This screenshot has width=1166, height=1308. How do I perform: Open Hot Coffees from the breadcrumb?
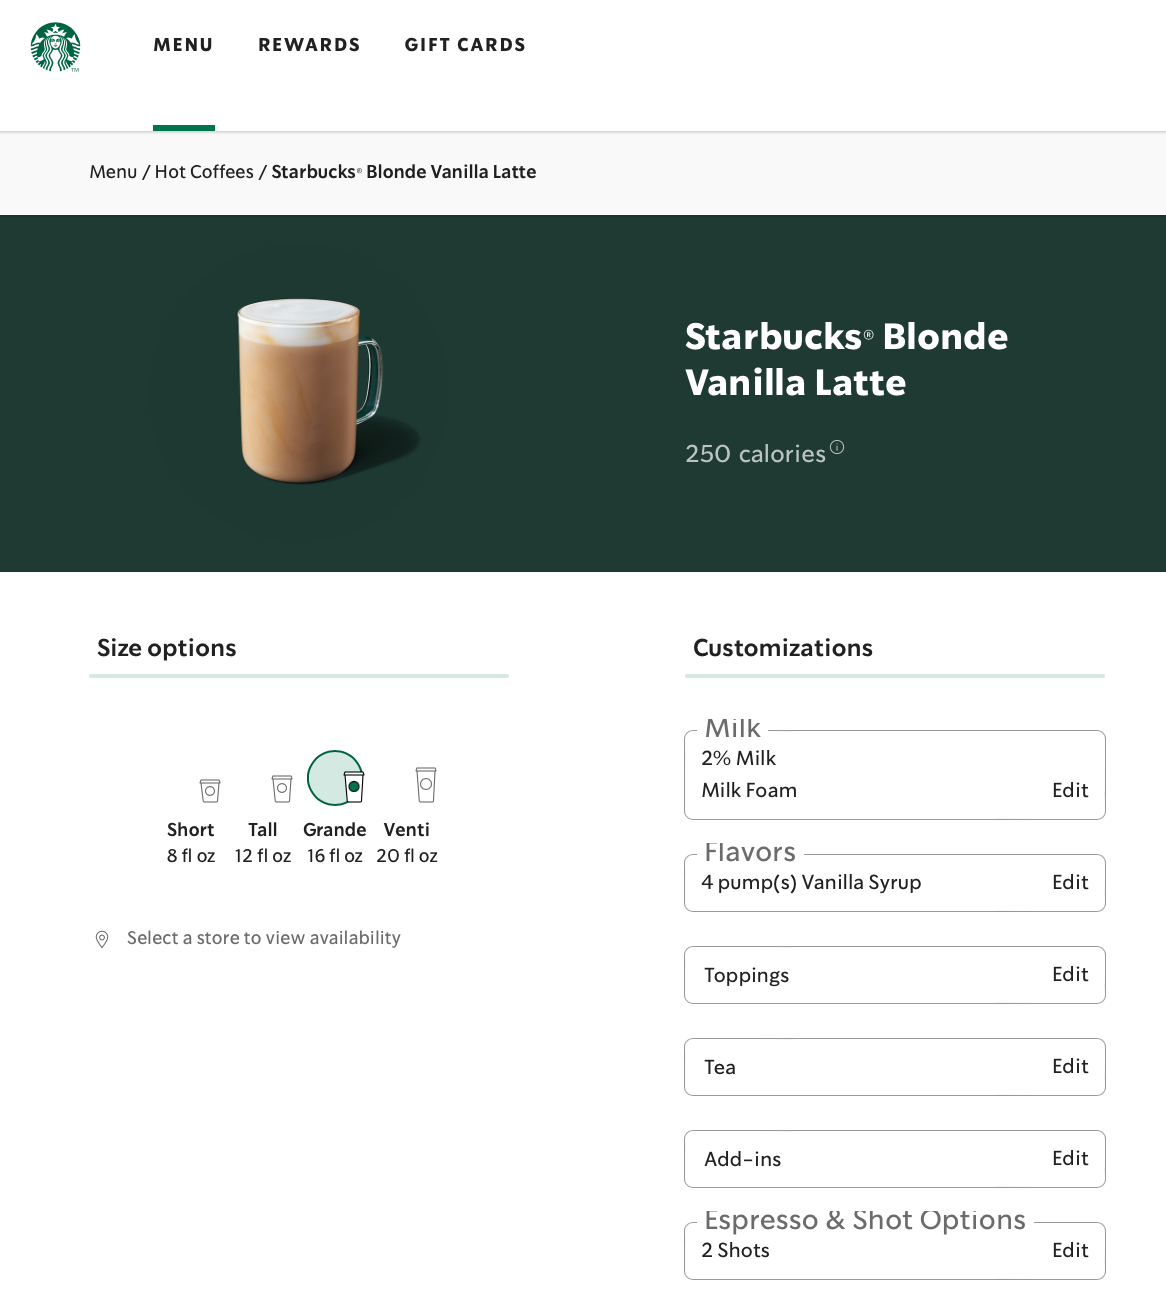(x=203, y=171)
